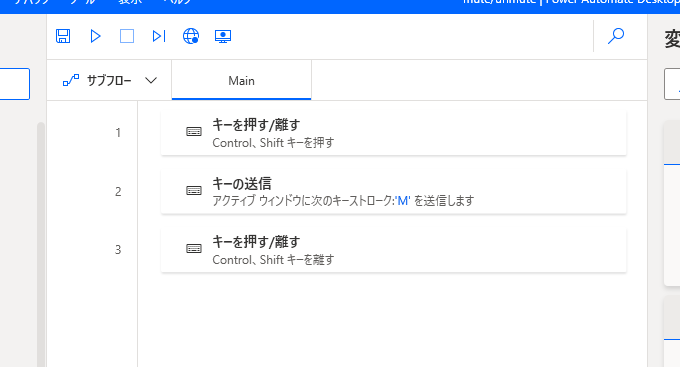Save the flow with the floppy icon

pyautogui.click(x=63, y=36)
